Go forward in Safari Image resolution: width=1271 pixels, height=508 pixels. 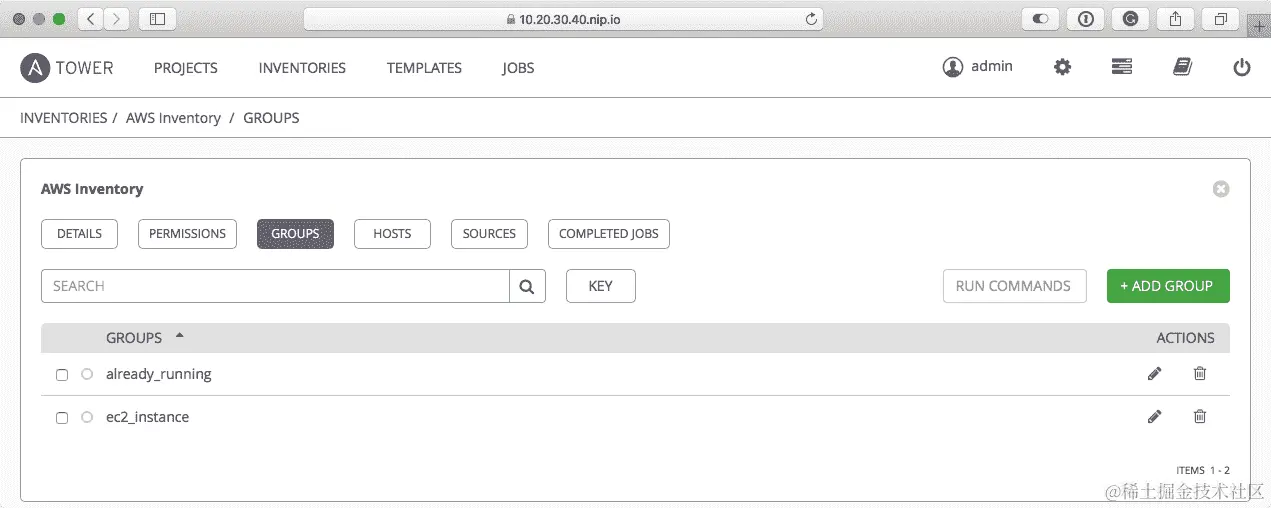(117, 18)
